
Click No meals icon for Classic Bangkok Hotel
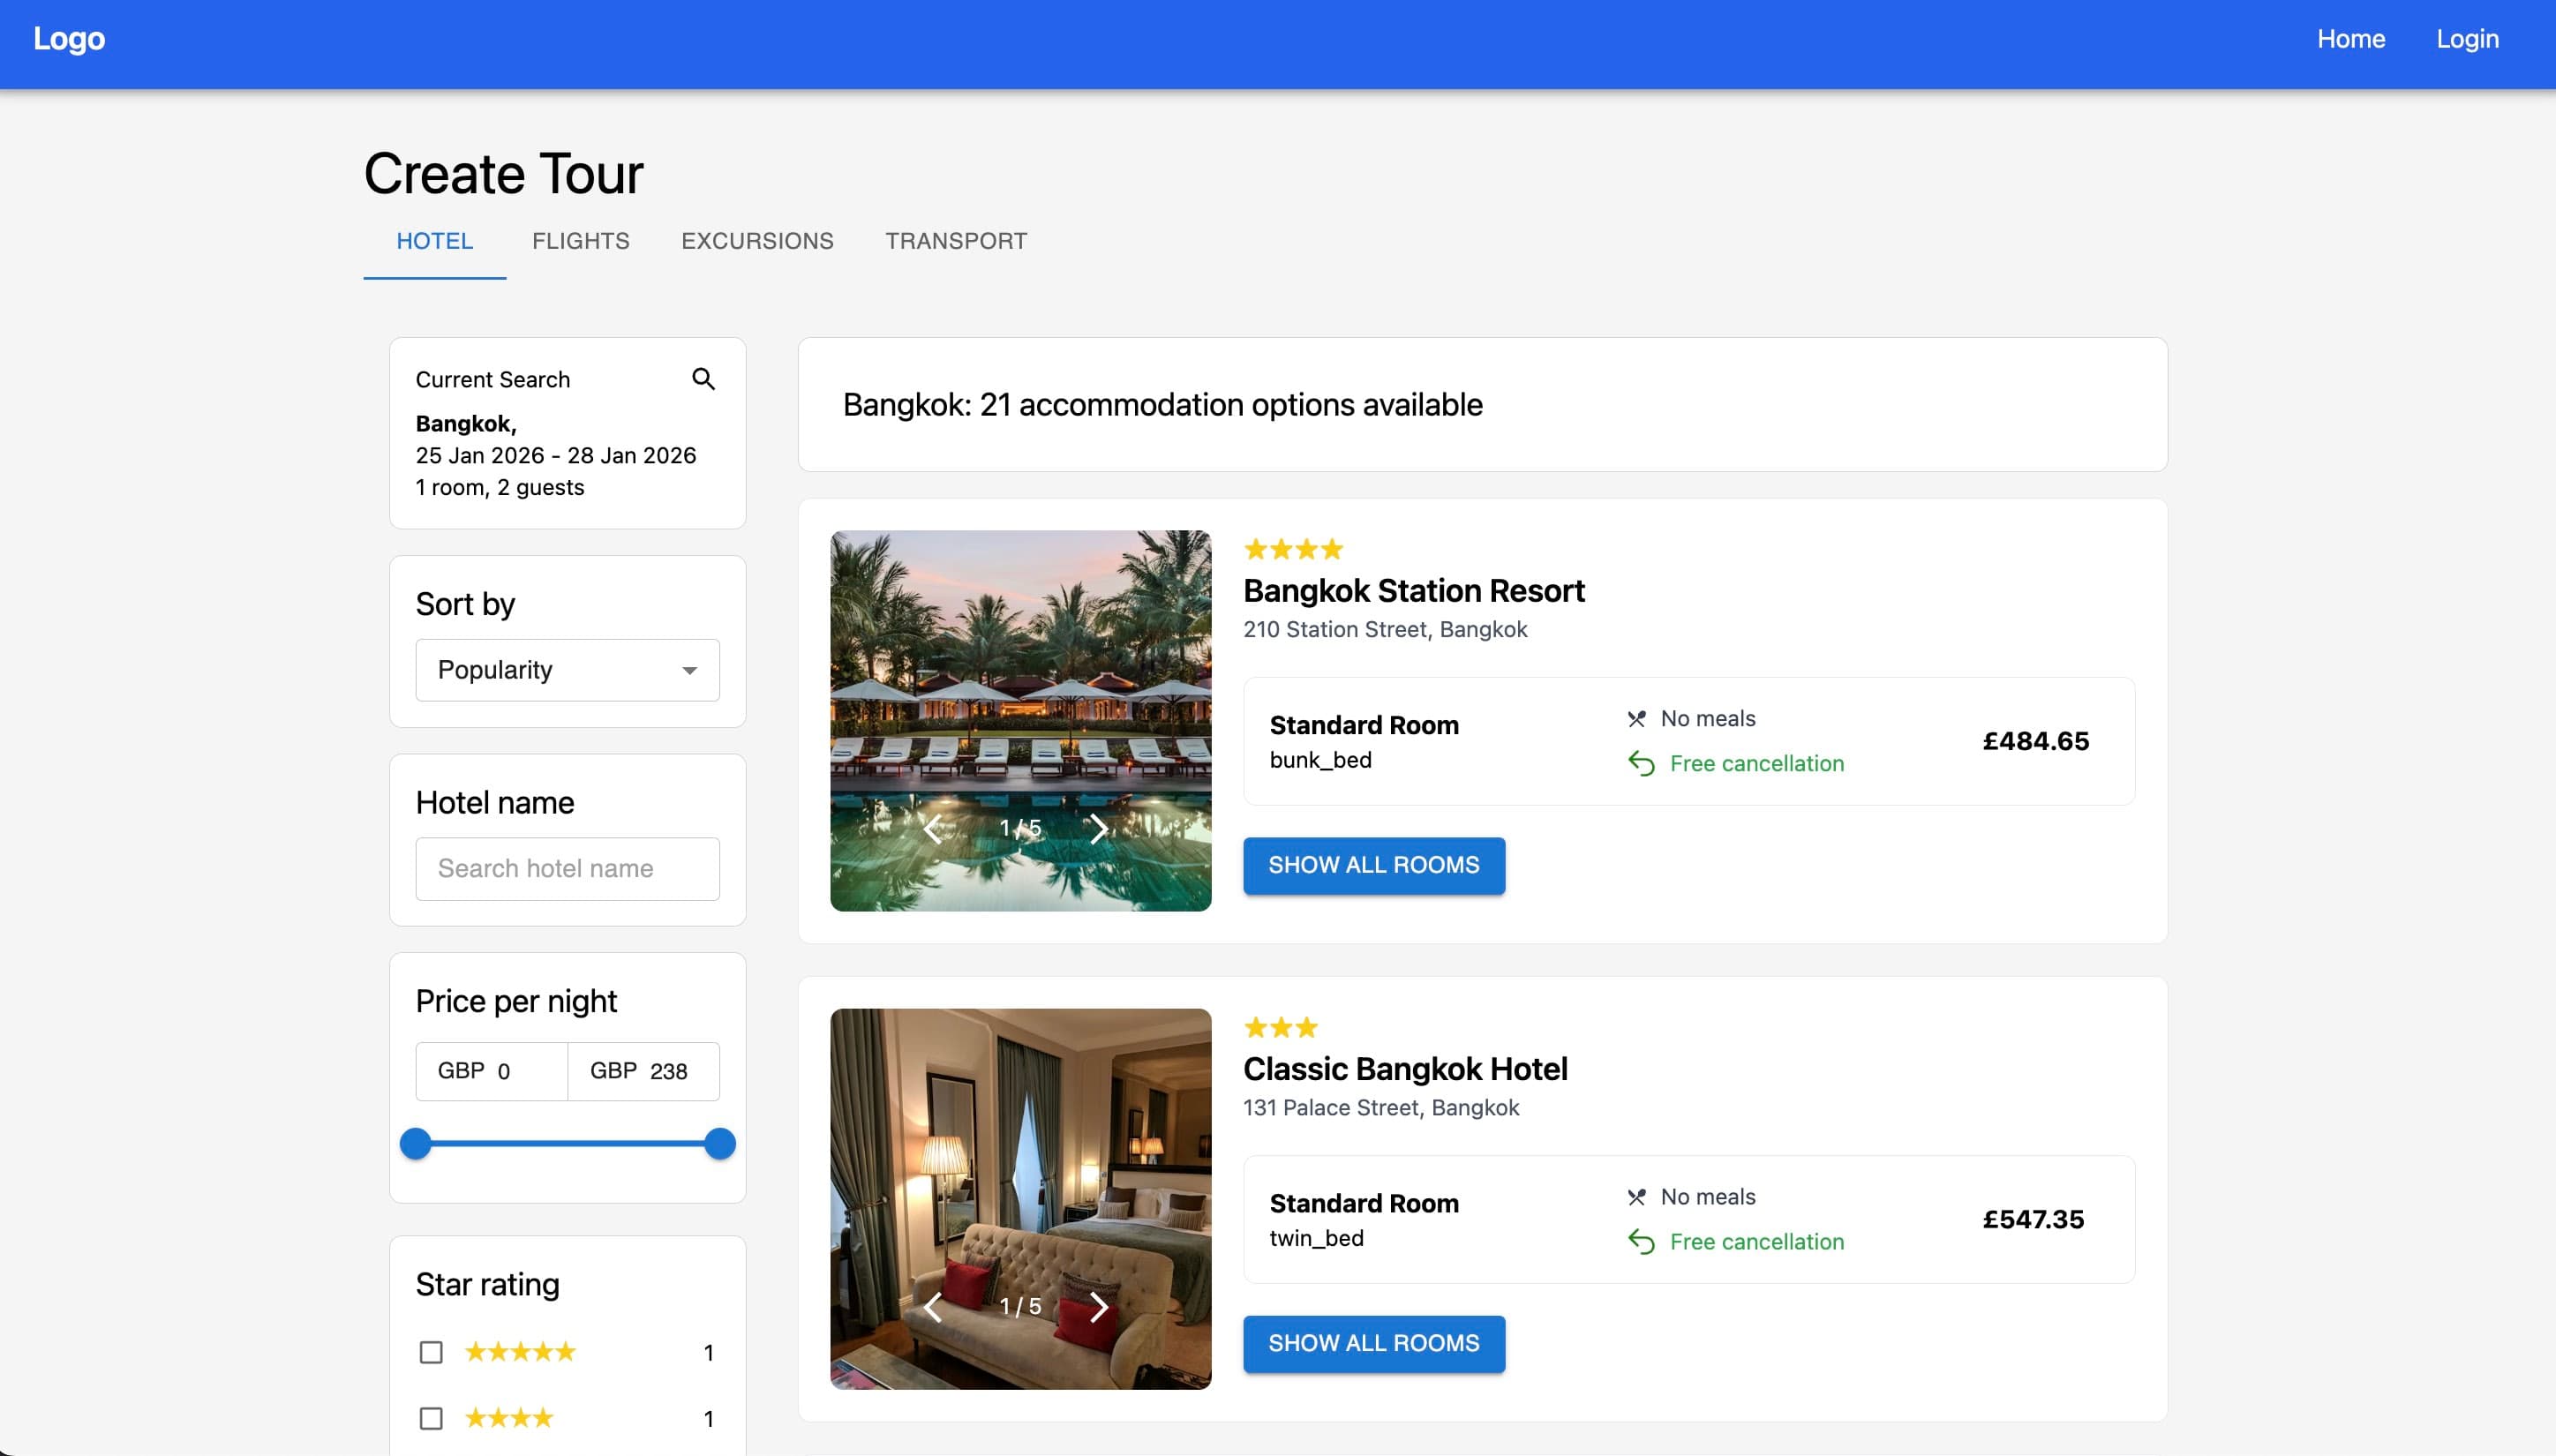1636,1197
